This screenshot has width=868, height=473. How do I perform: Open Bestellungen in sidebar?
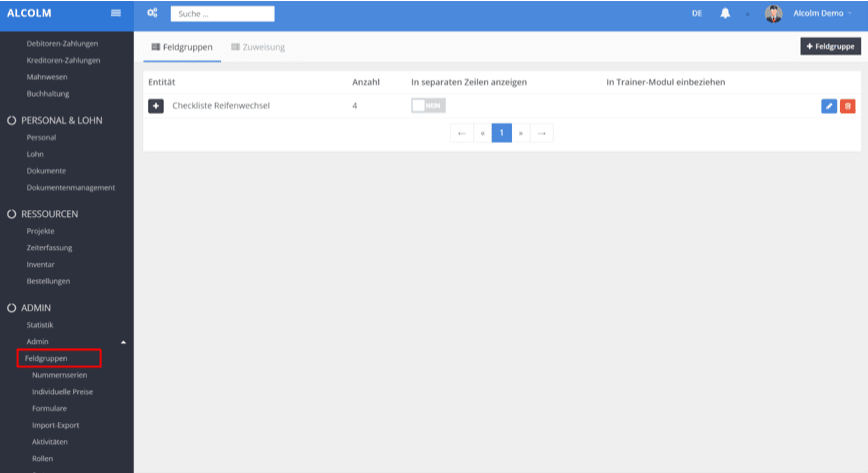coord(48,281)
